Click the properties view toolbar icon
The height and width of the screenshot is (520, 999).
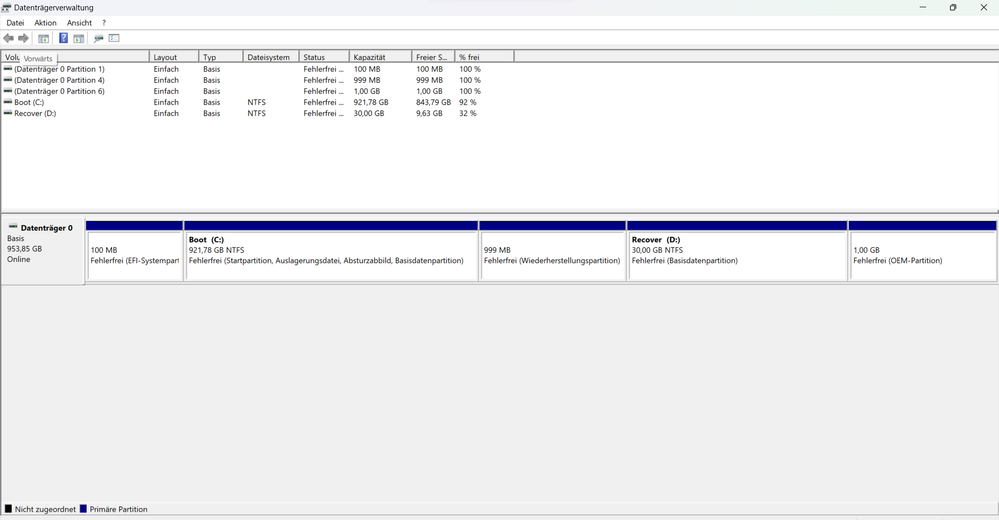click(114, 39)
